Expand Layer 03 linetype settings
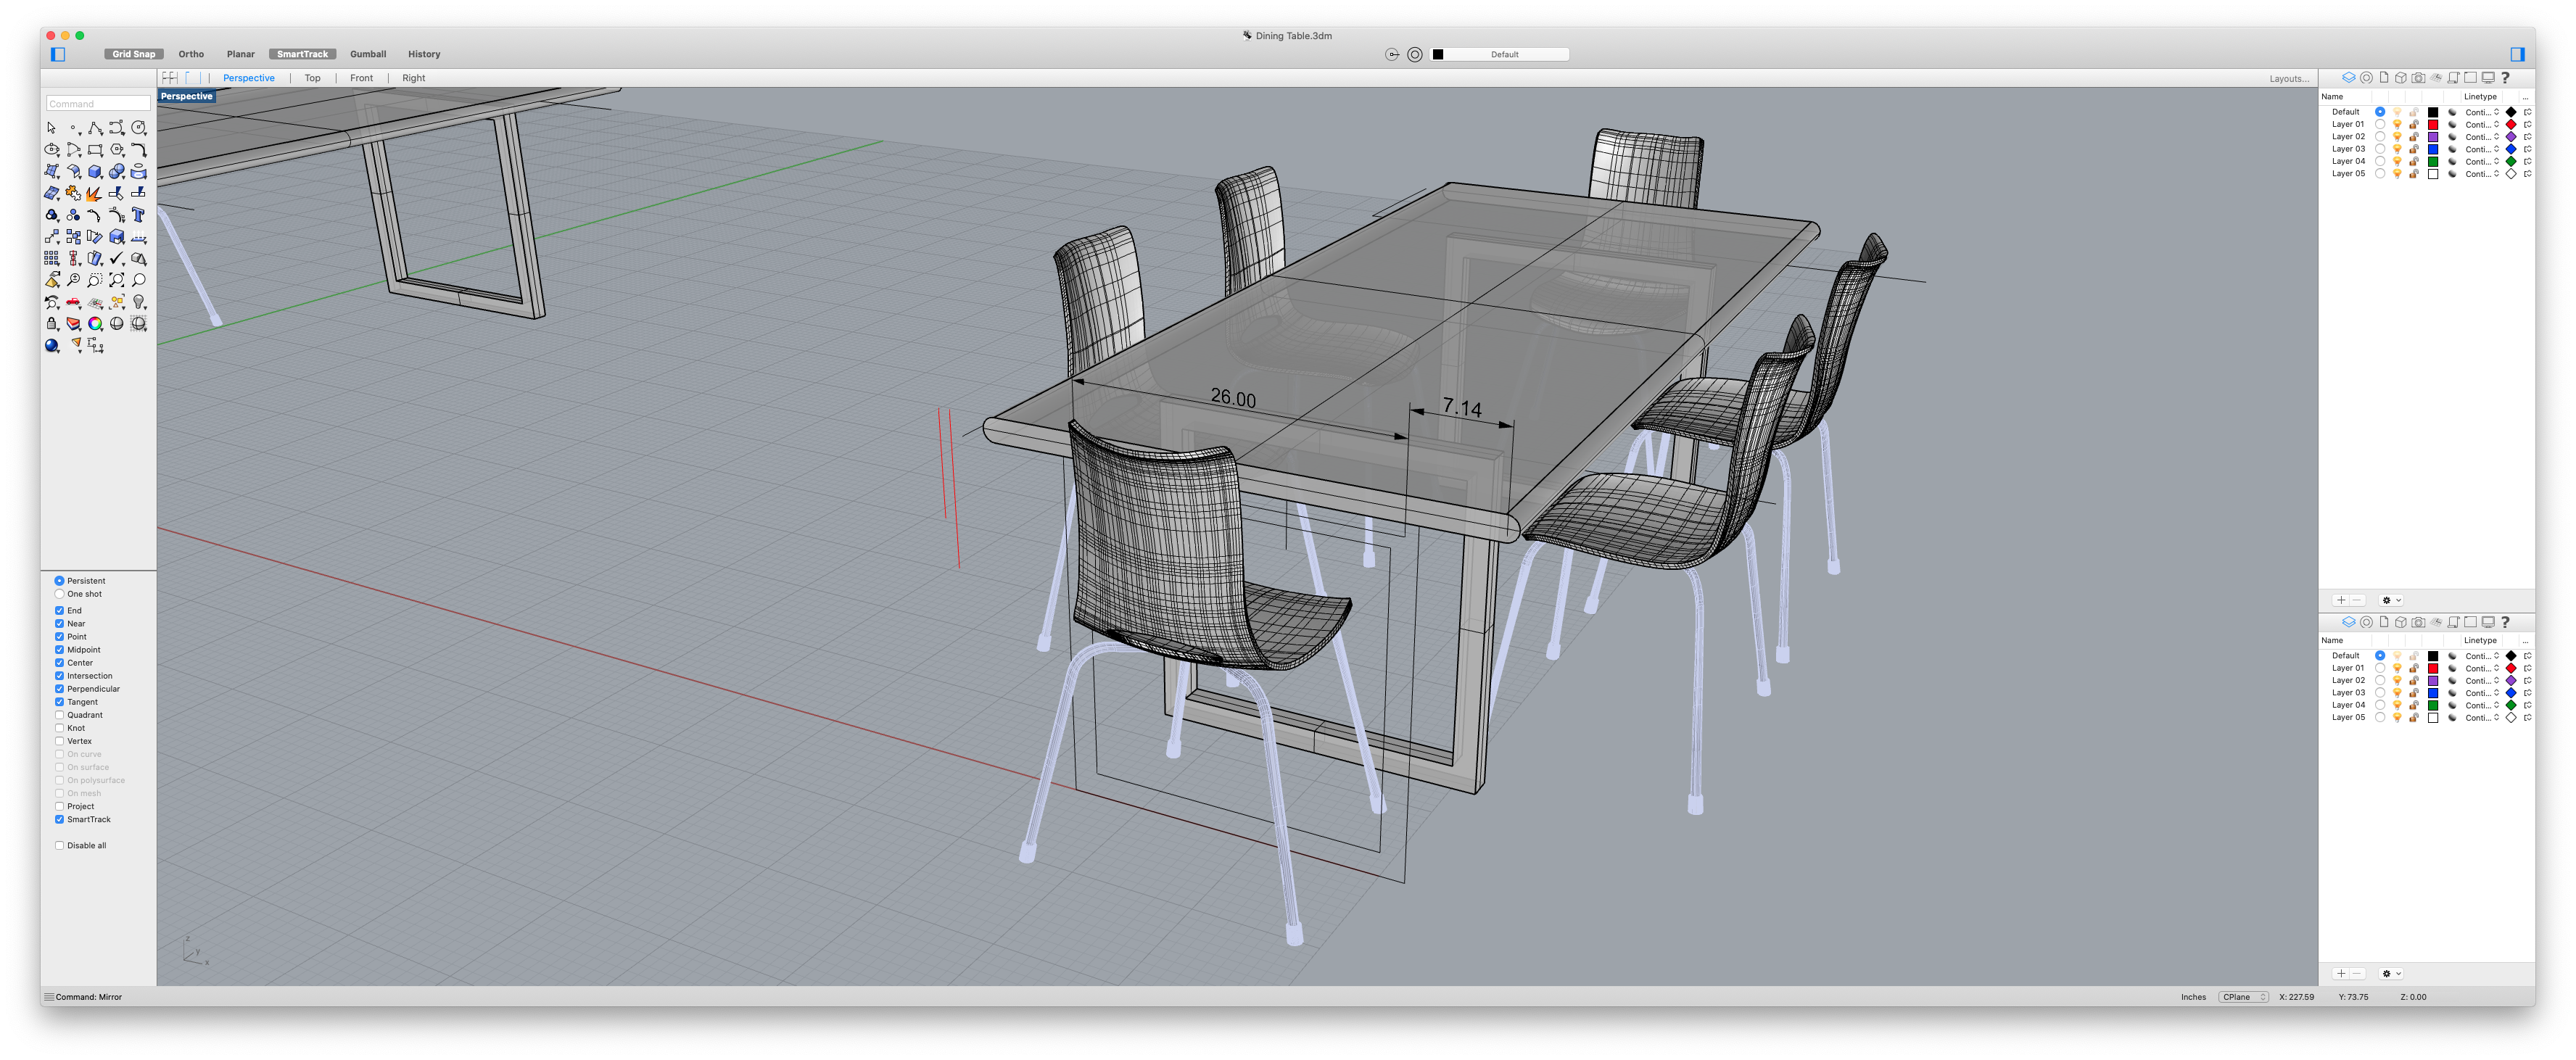This screenshot has width=2576, height=1060. click(x=2492, y=148)
